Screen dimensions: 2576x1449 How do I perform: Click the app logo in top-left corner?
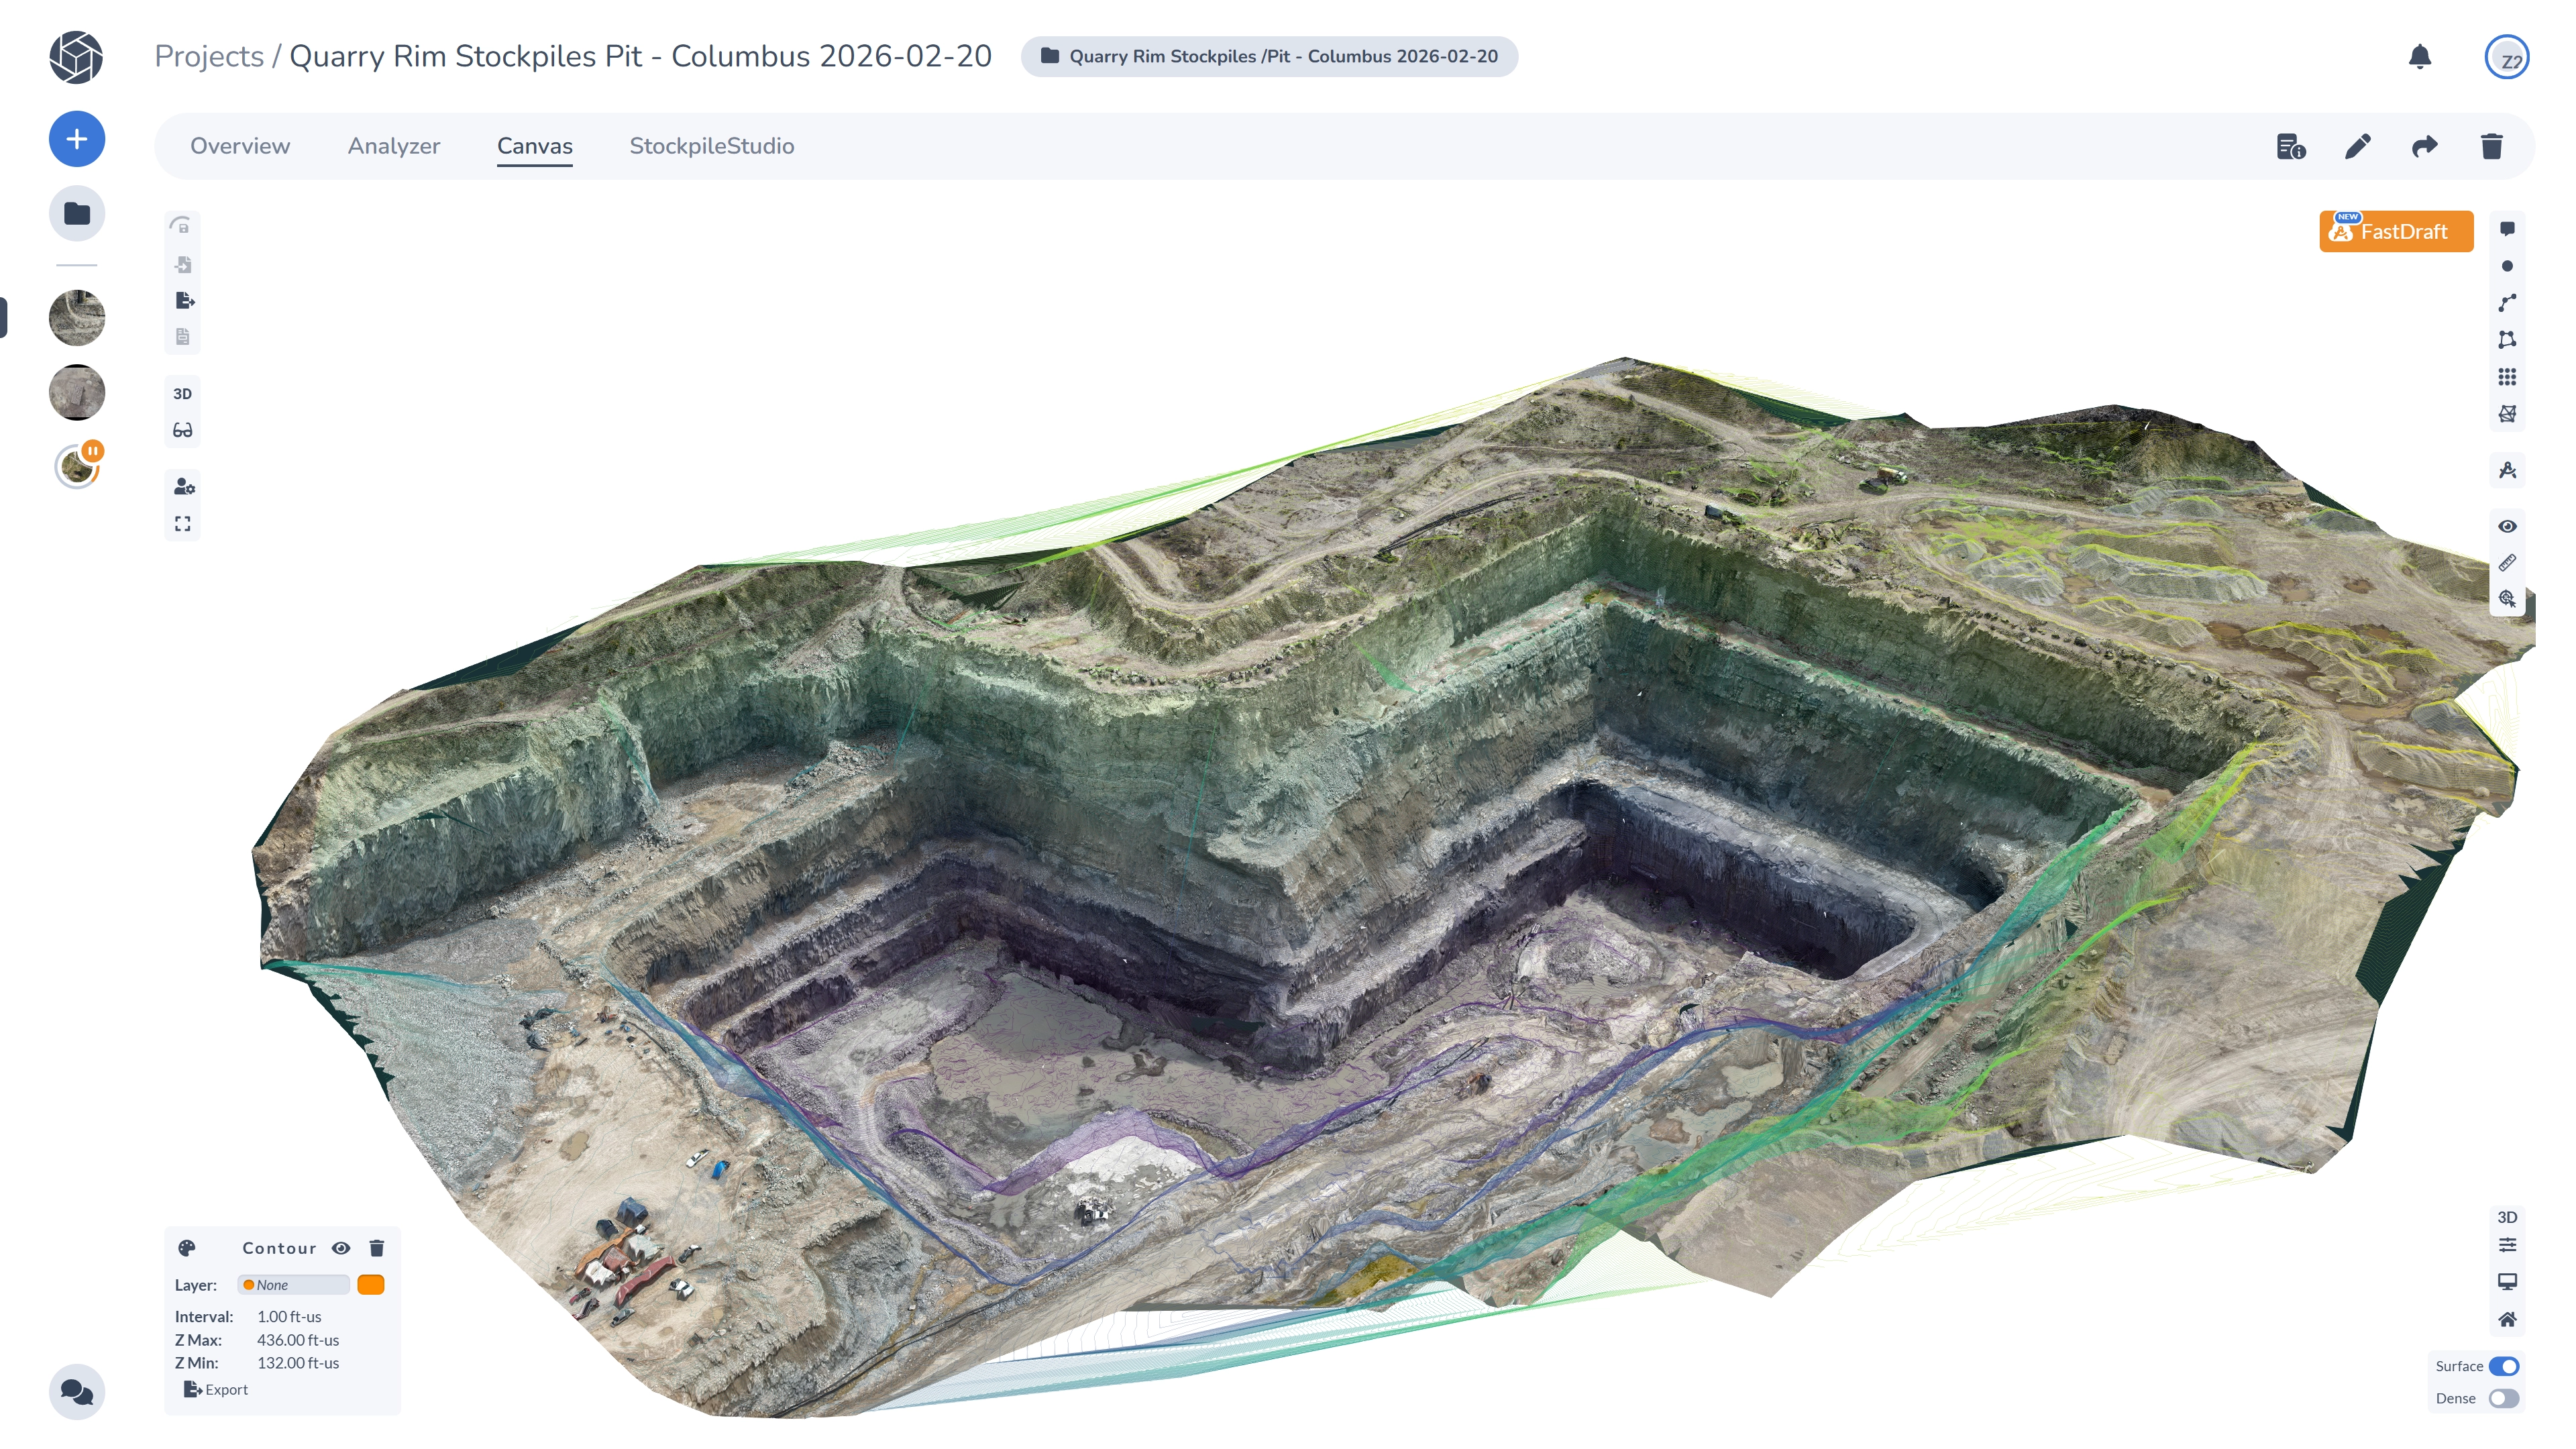[x=76, y=57]
